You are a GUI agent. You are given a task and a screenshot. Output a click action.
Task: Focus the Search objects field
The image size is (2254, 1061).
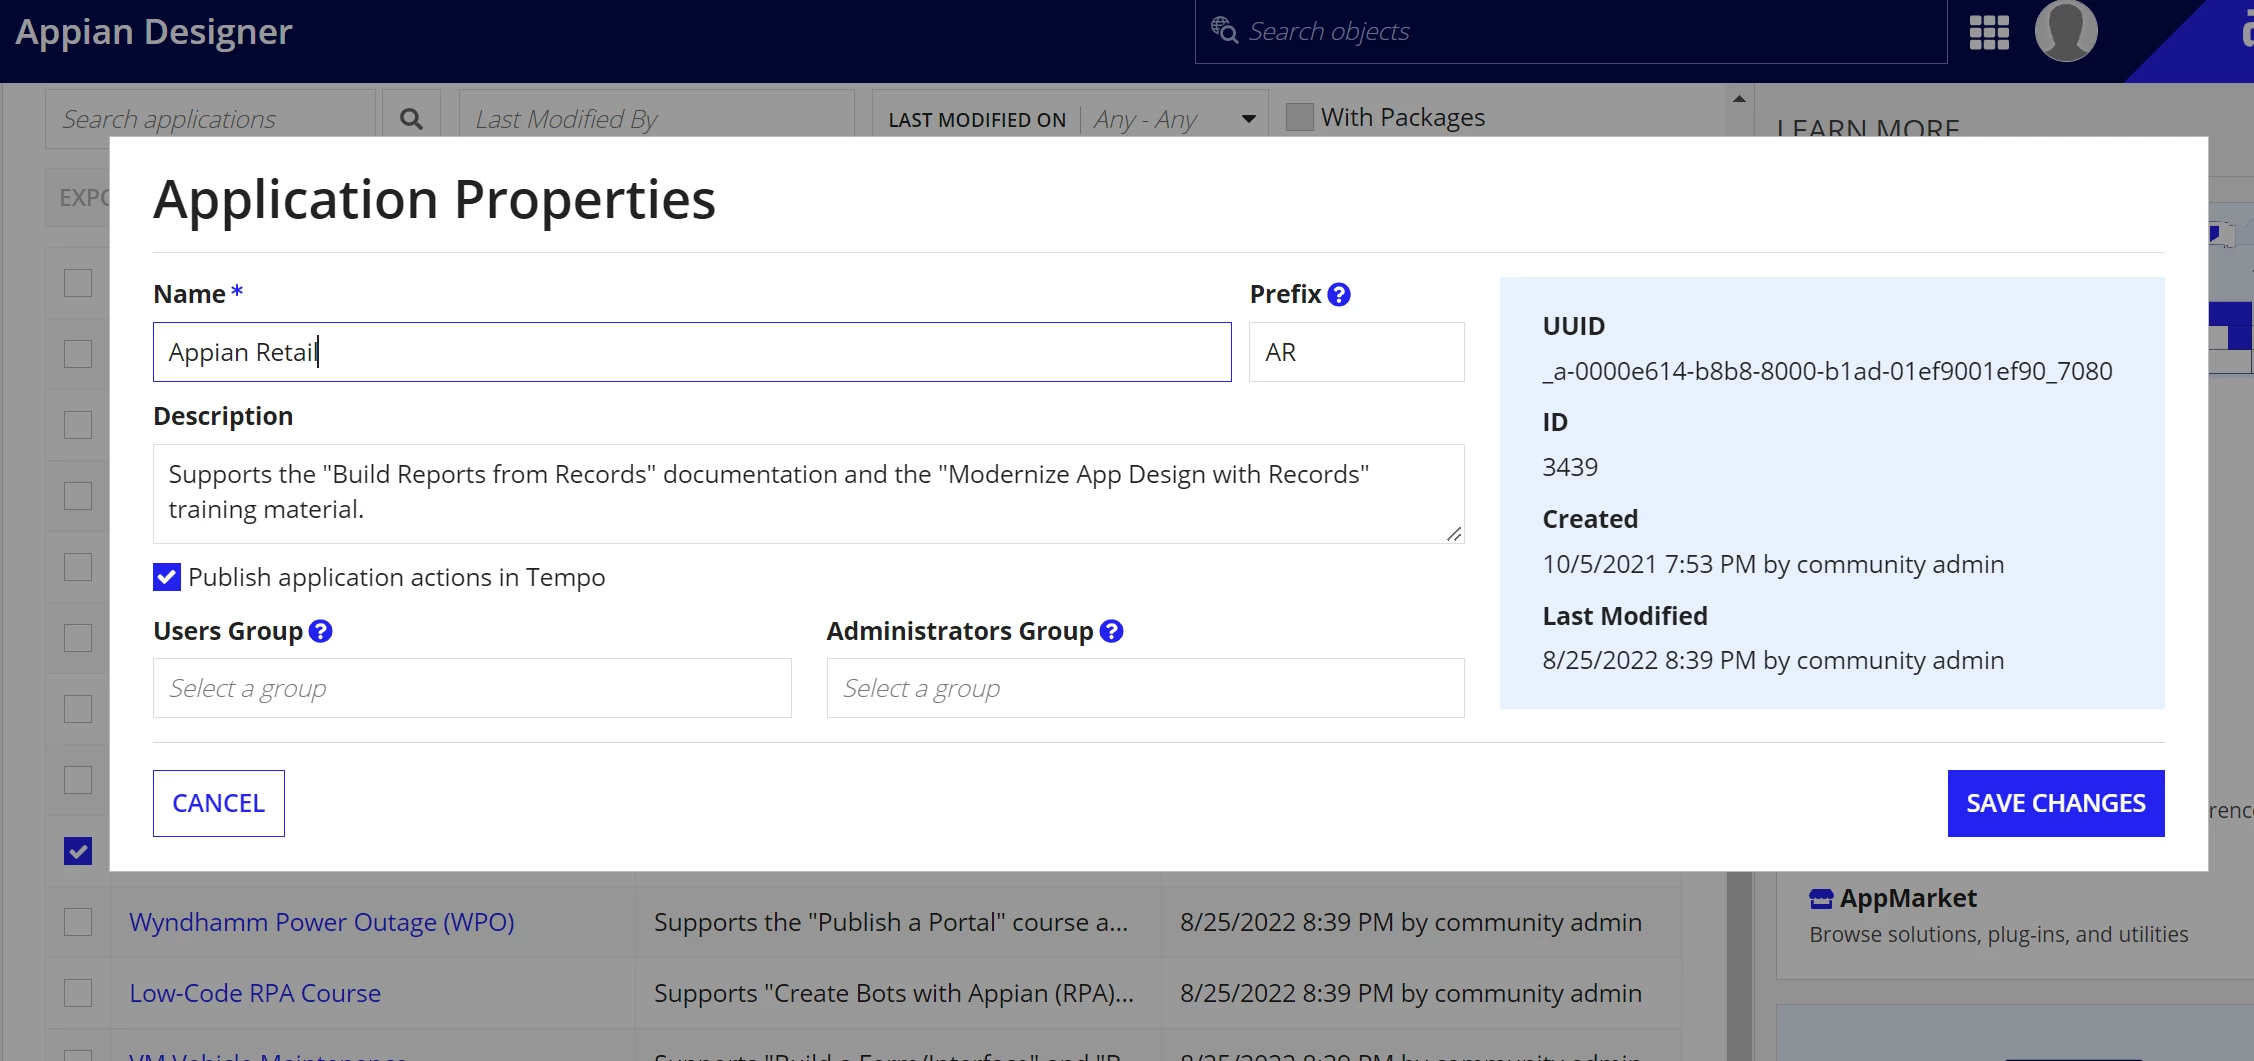[1571, 32]
